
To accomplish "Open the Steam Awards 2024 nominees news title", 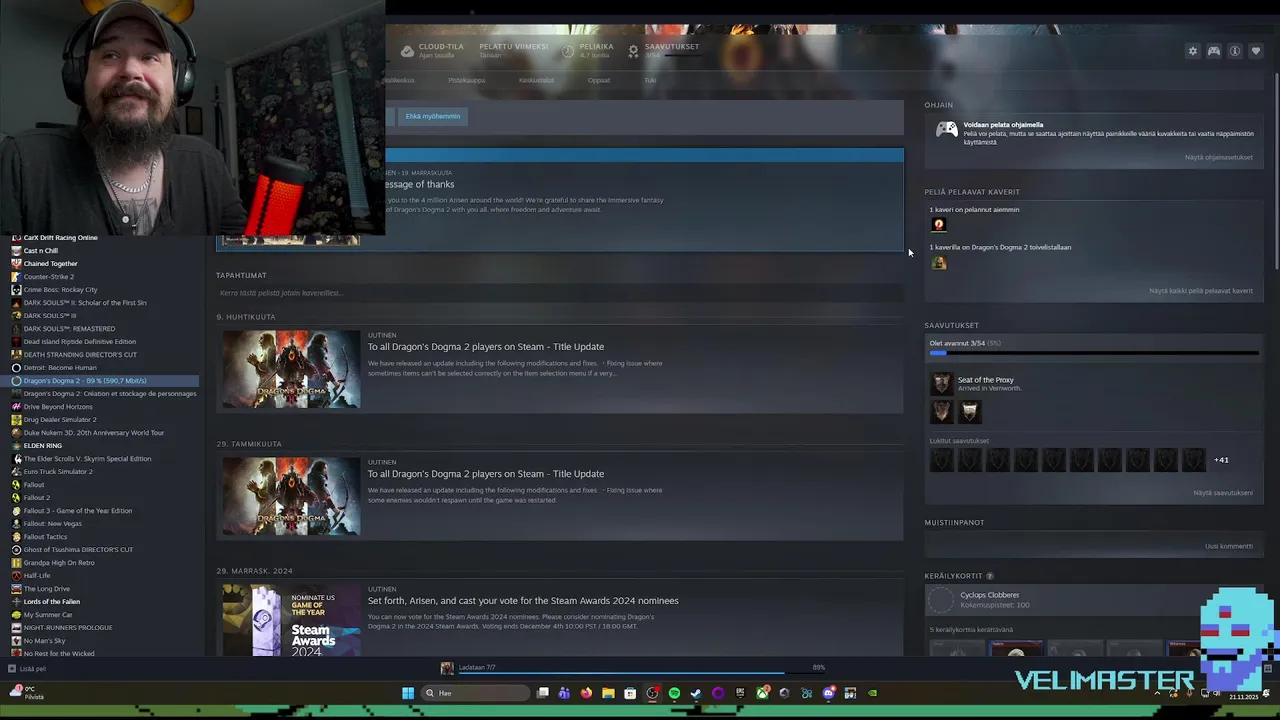I will 523,601.
